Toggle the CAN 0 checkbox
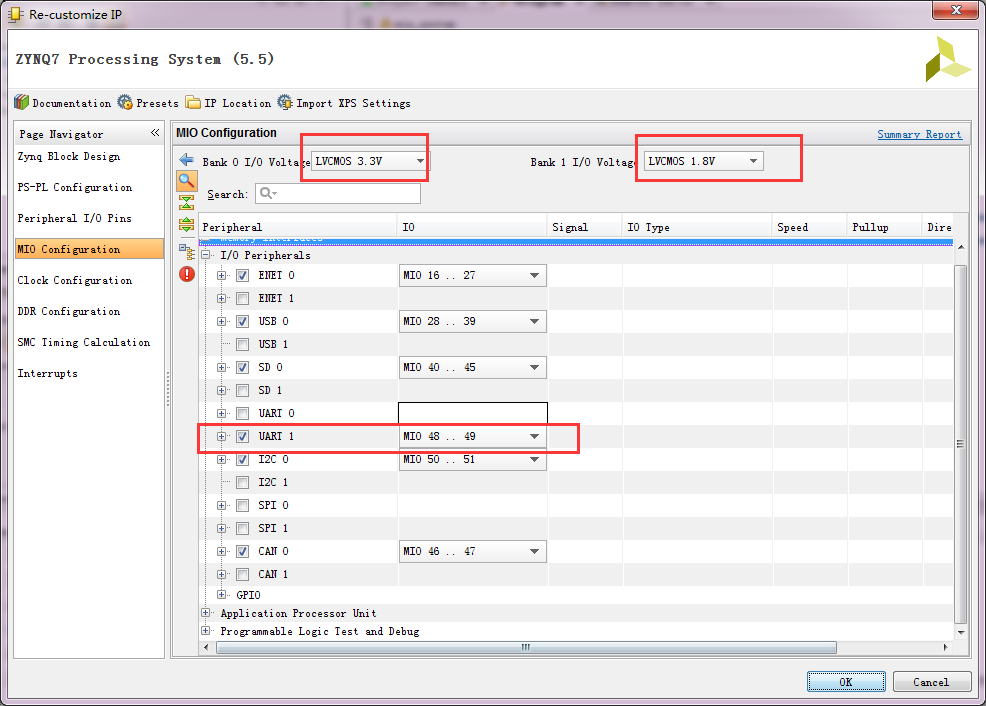Viewport: 986px width, 706px height. click(x=242, y=551)
